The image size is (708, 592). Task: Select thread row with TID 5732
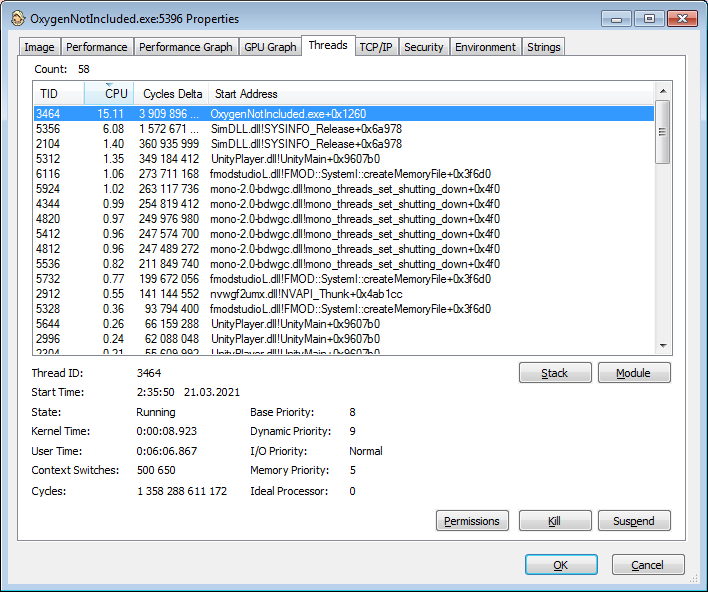(x=344, y=279)
